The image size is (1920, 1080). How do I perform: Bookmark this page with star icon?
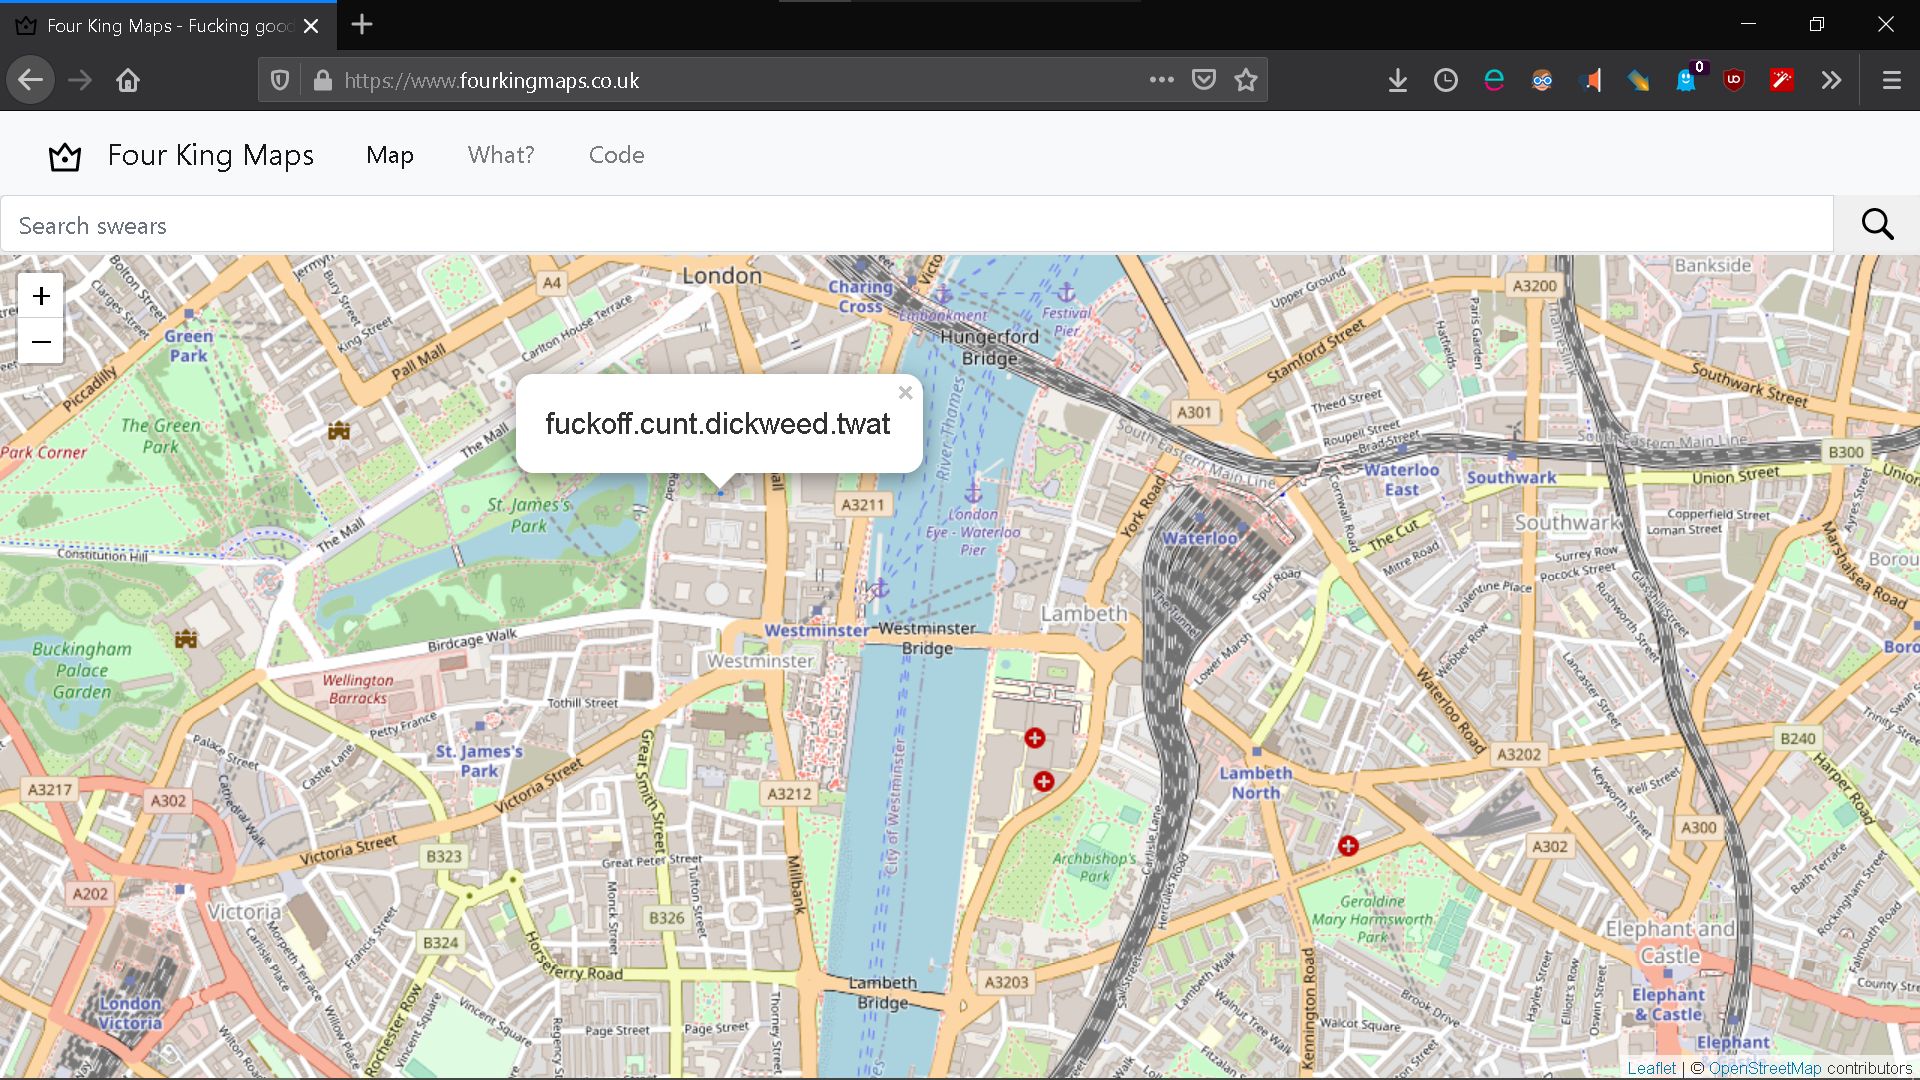point(1245,80)
